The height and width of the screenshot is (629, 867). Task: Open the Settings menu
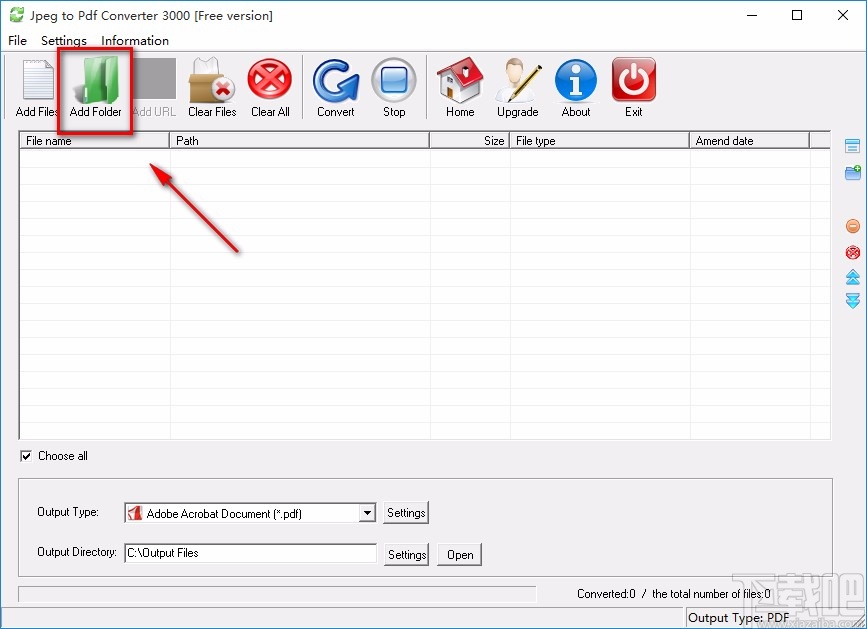click(63, 41)
